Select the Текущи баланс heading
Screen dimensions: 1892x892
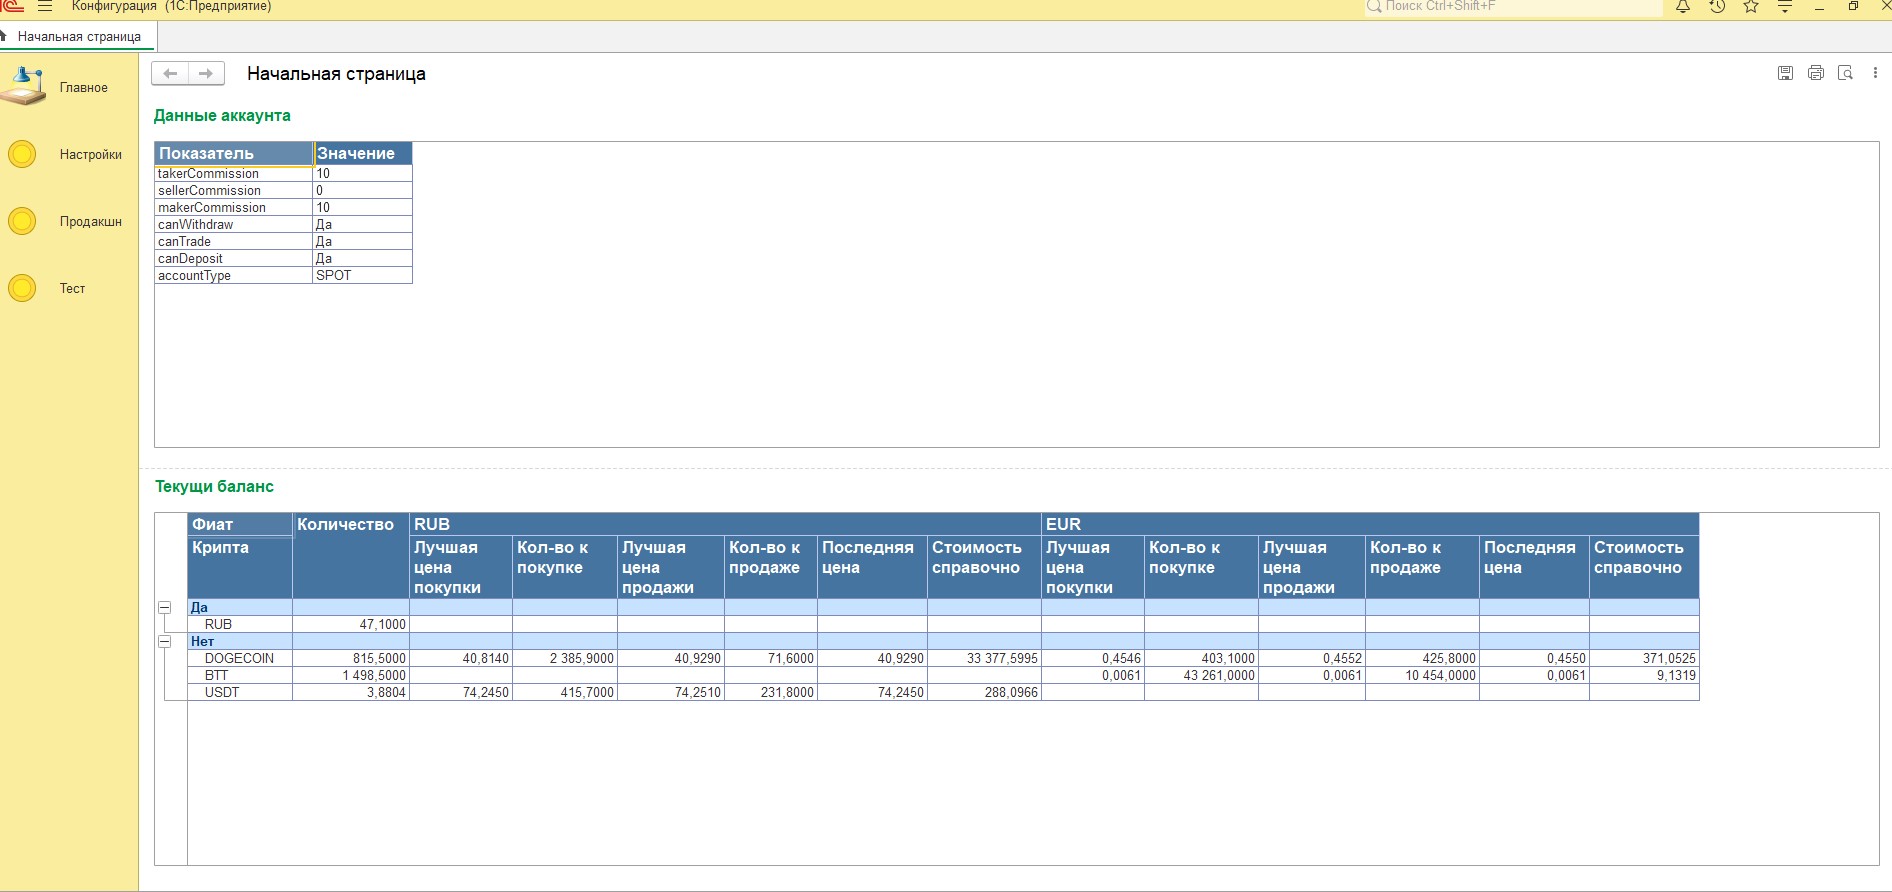214,487
